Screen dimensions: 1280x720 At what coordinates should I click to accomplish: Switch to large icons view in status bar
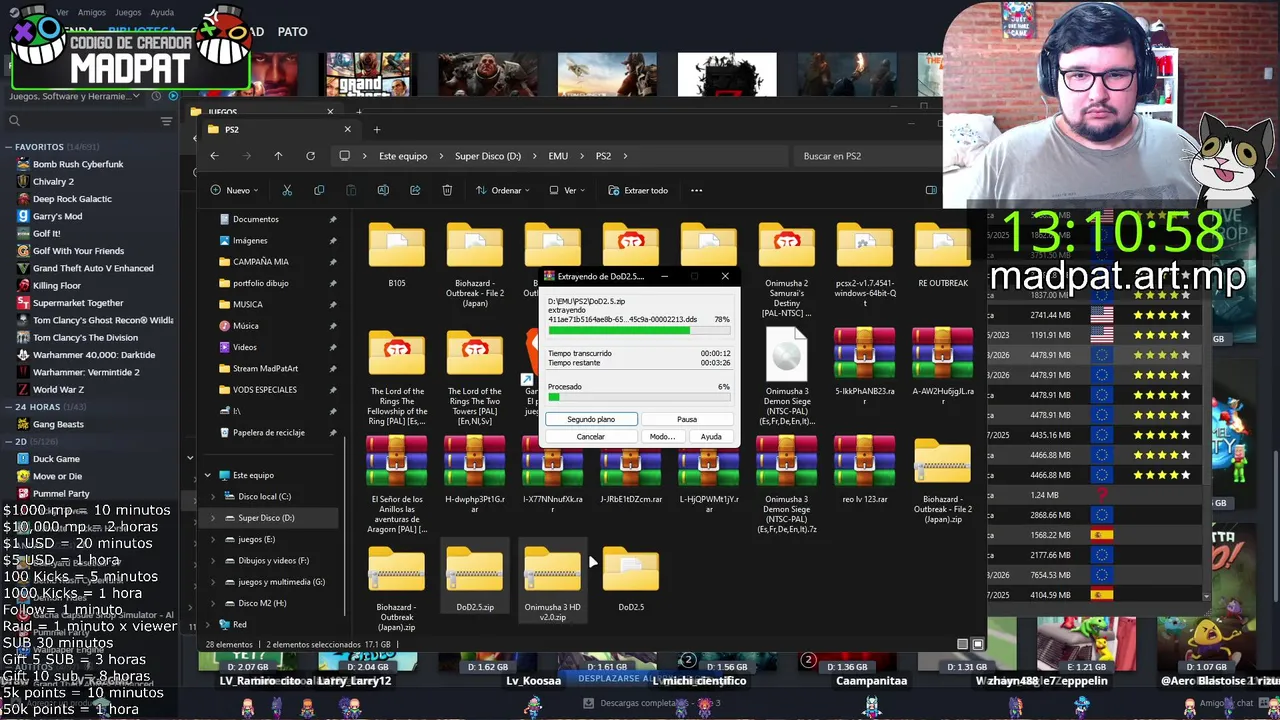point(978,644)
